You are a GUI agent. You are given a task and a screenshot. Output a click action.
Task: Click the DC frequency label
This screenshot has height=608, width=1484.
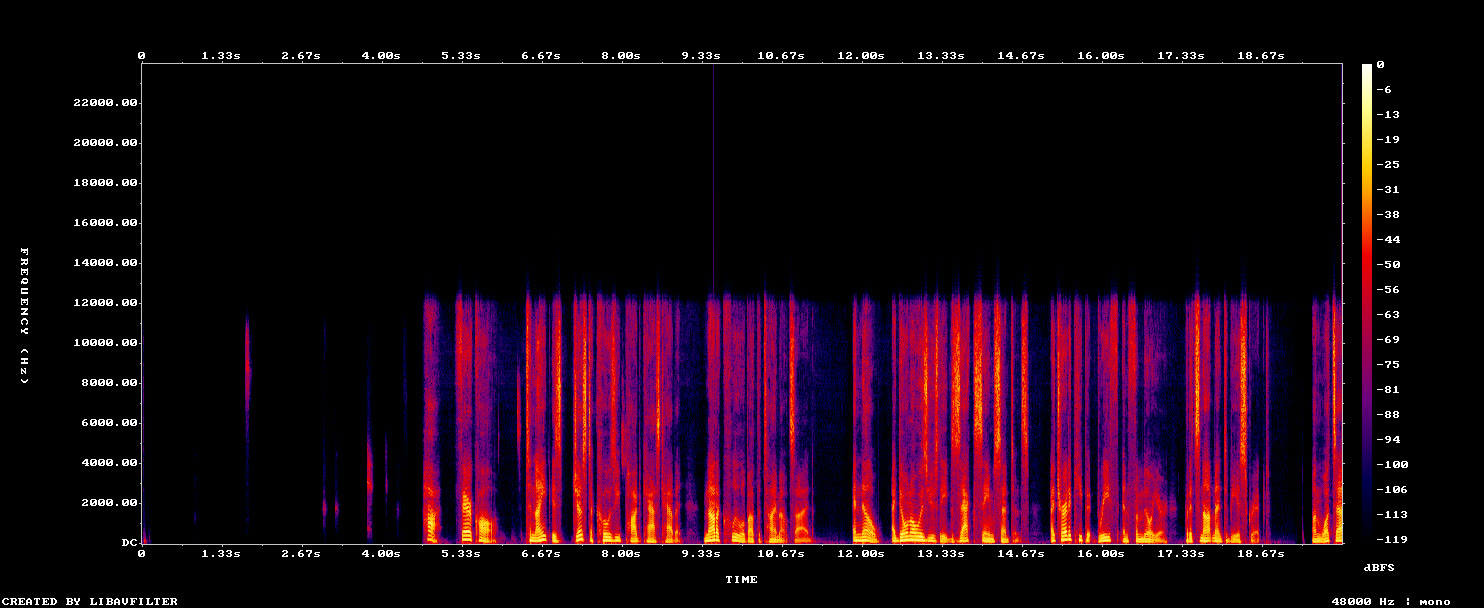pos(129,543)
